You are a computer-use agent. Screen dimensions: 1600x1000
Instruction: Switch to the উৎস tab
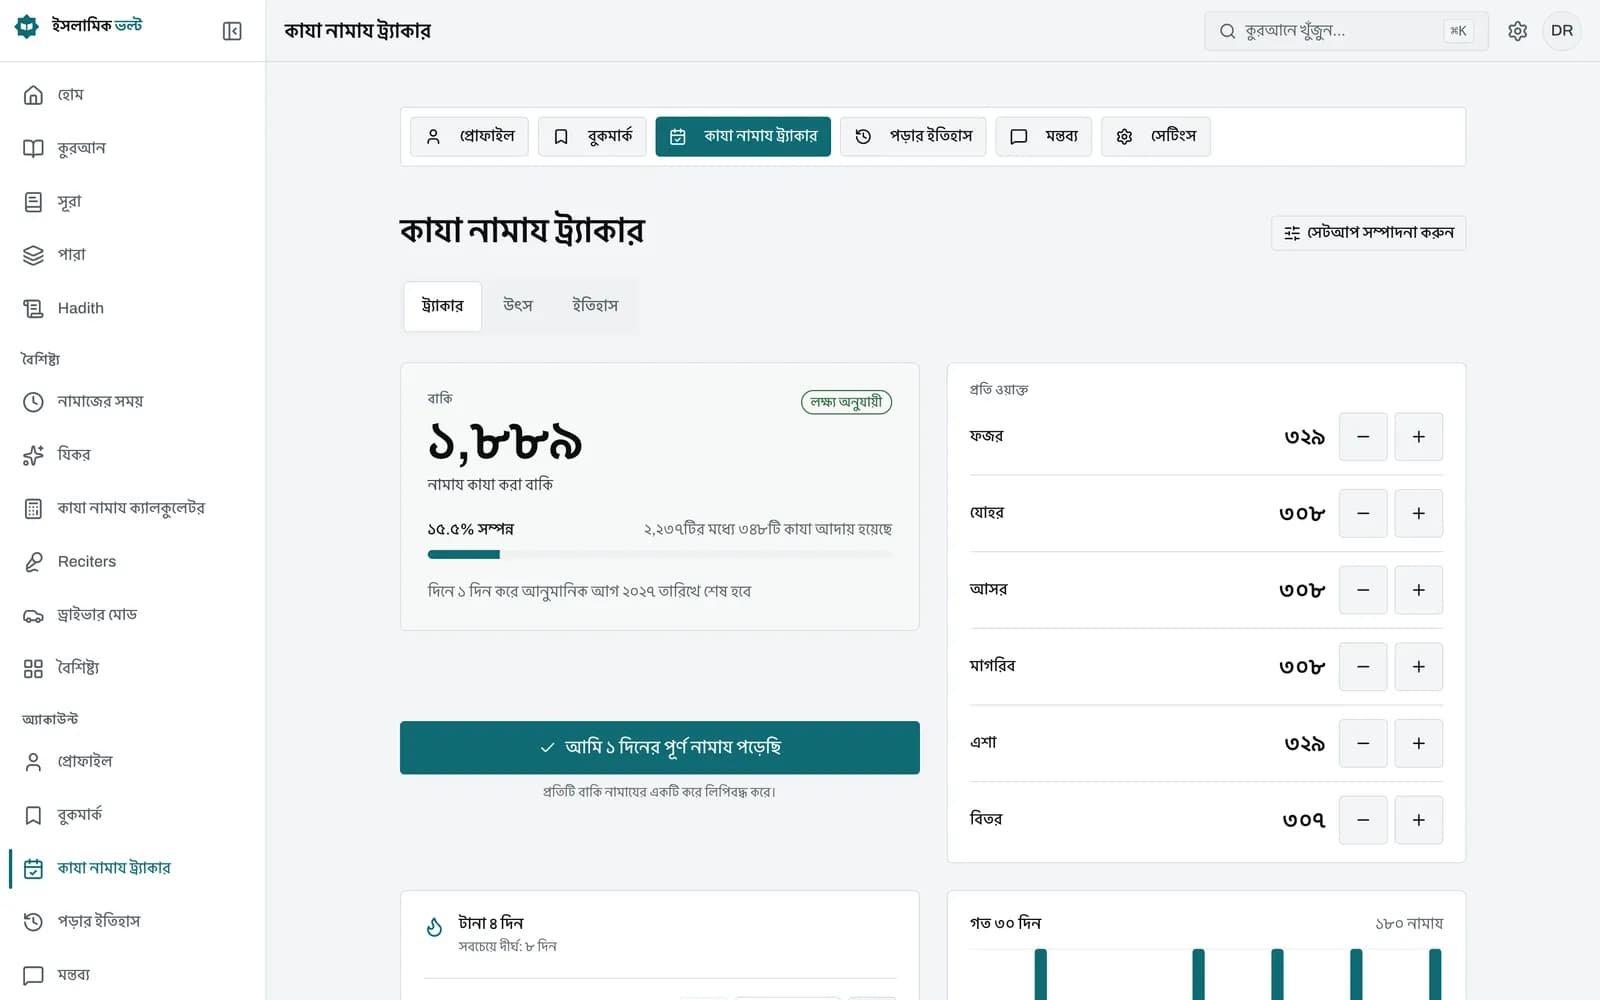point(518,306)
